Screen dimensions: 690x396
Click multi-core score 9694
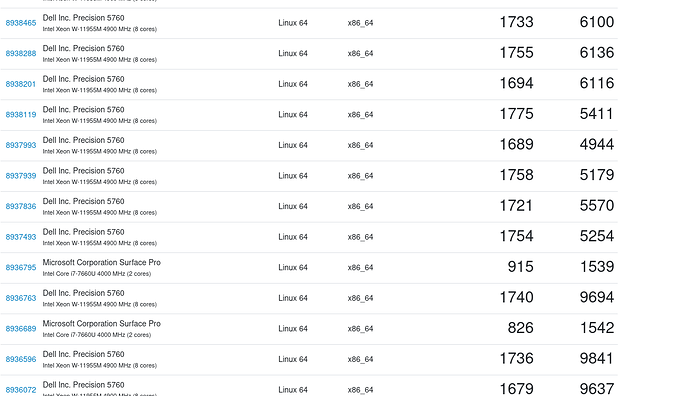click(x=596, y=297)
